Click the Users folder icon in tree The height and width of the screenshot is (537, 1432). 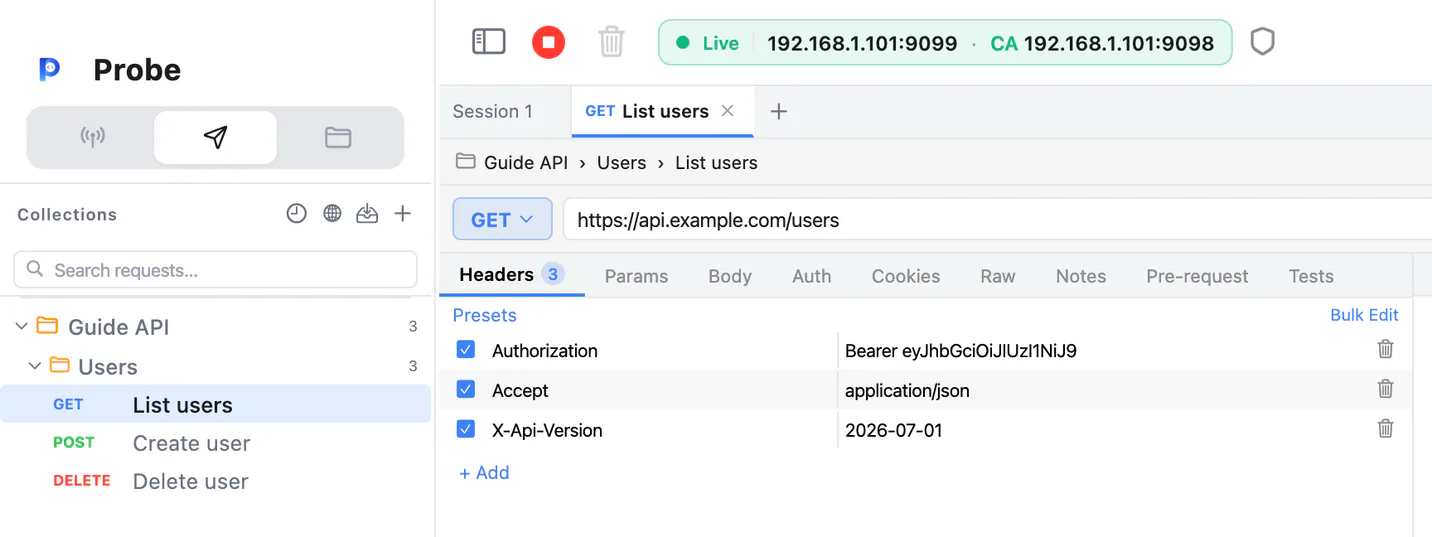(60, 365)
